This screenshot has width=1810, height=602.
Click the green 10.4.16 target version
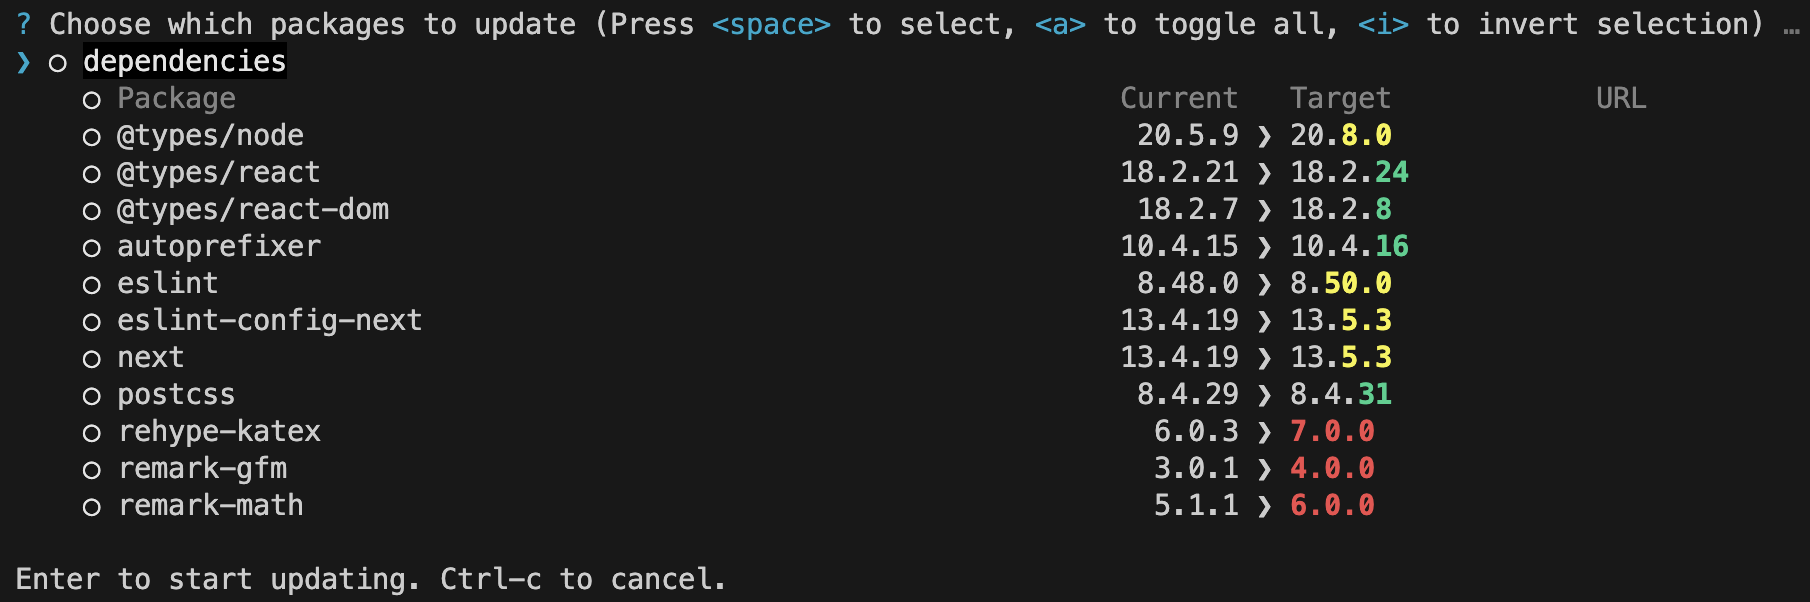[1349, 246]
